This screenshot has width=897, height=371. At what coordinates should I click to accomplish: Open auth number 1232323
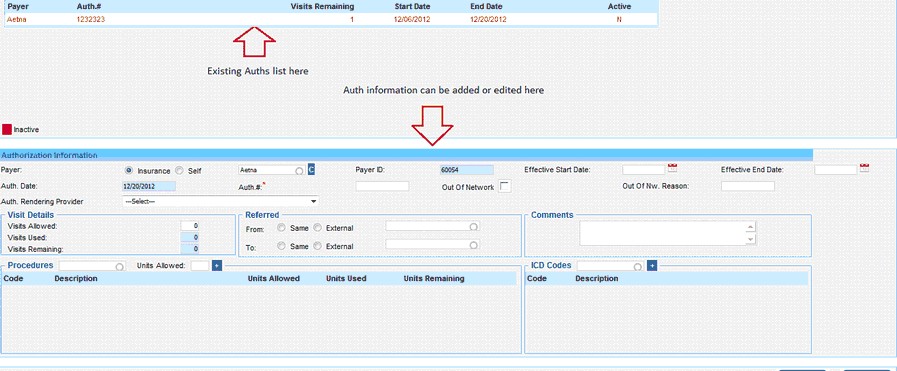pyautogui.click(x=91, y=19)
